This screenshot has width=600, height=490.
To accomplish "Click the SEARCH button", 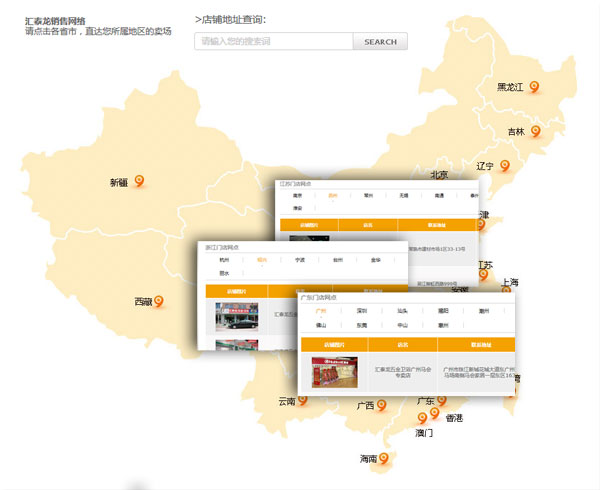I will [x=380, y=42].
